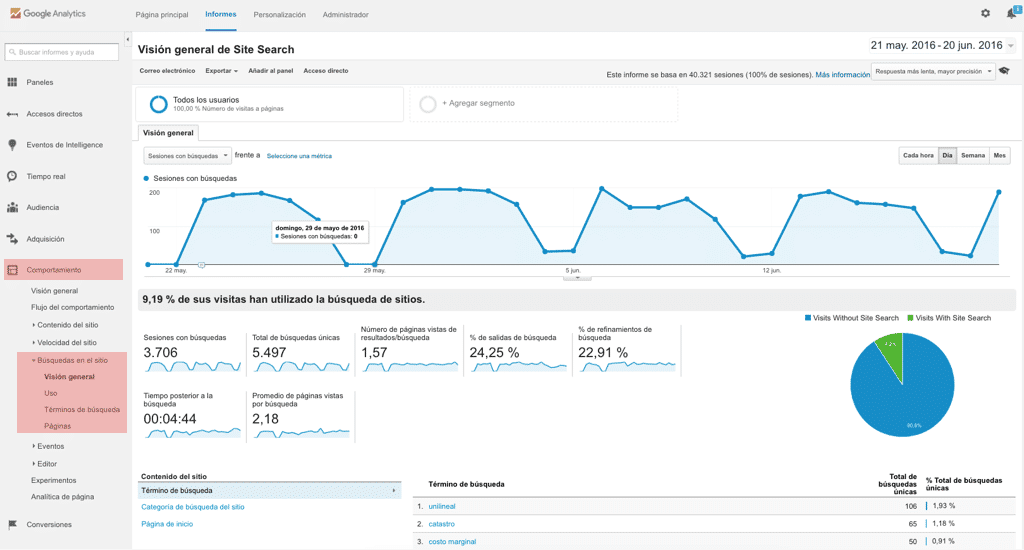Click the unilineal search term link
This screenshot has height=550, width=1024.
click(444, 506)
